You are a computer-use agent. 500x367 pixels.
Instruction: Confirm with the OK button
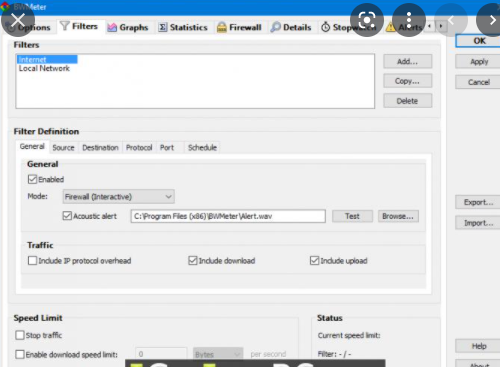click(479, 41)
